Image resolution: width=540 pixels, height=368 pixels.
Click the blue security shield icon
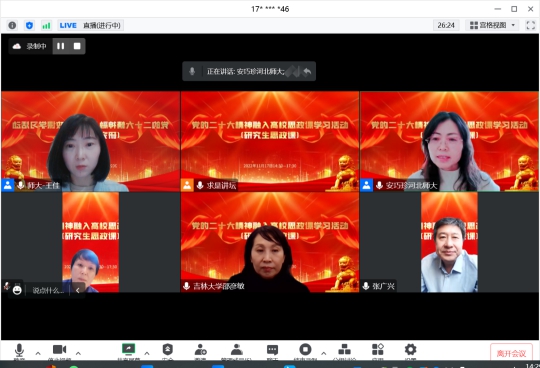point(29,25)
